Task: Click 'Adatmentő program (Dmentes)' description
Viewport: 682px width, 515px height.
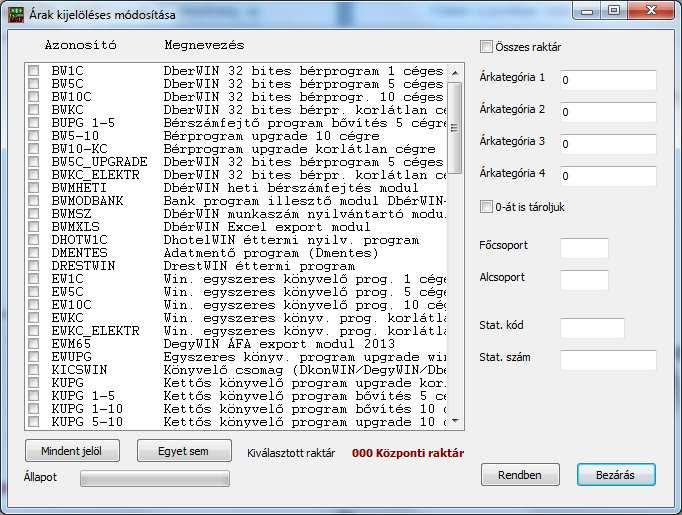Action: (271, 253)
